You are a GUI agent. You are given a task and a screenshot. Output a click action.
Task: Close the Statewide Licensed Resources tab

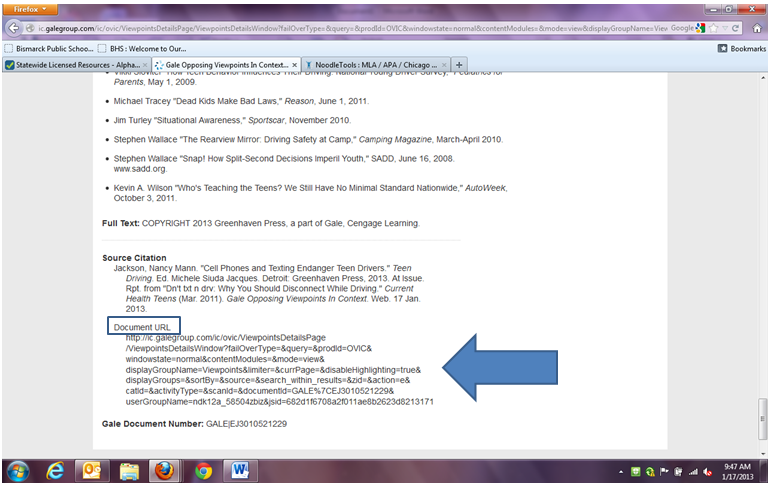pos(145,65)
